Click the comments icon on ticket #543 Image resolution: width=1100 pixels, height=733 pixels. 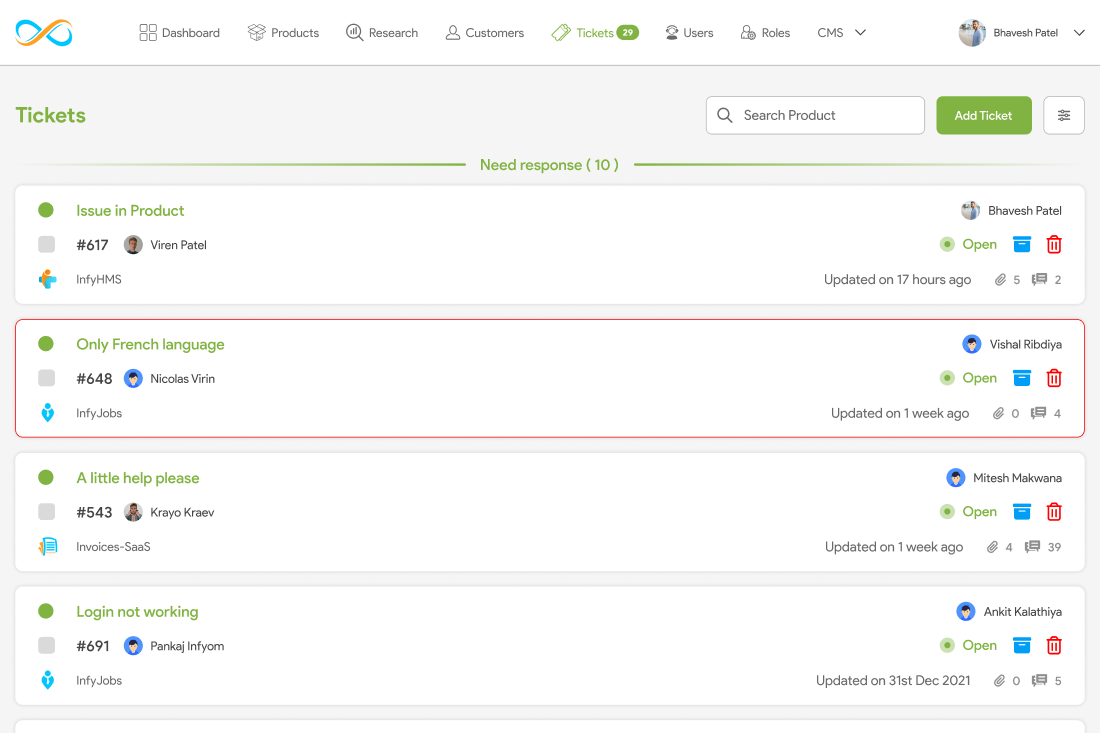coord(1032,546)
